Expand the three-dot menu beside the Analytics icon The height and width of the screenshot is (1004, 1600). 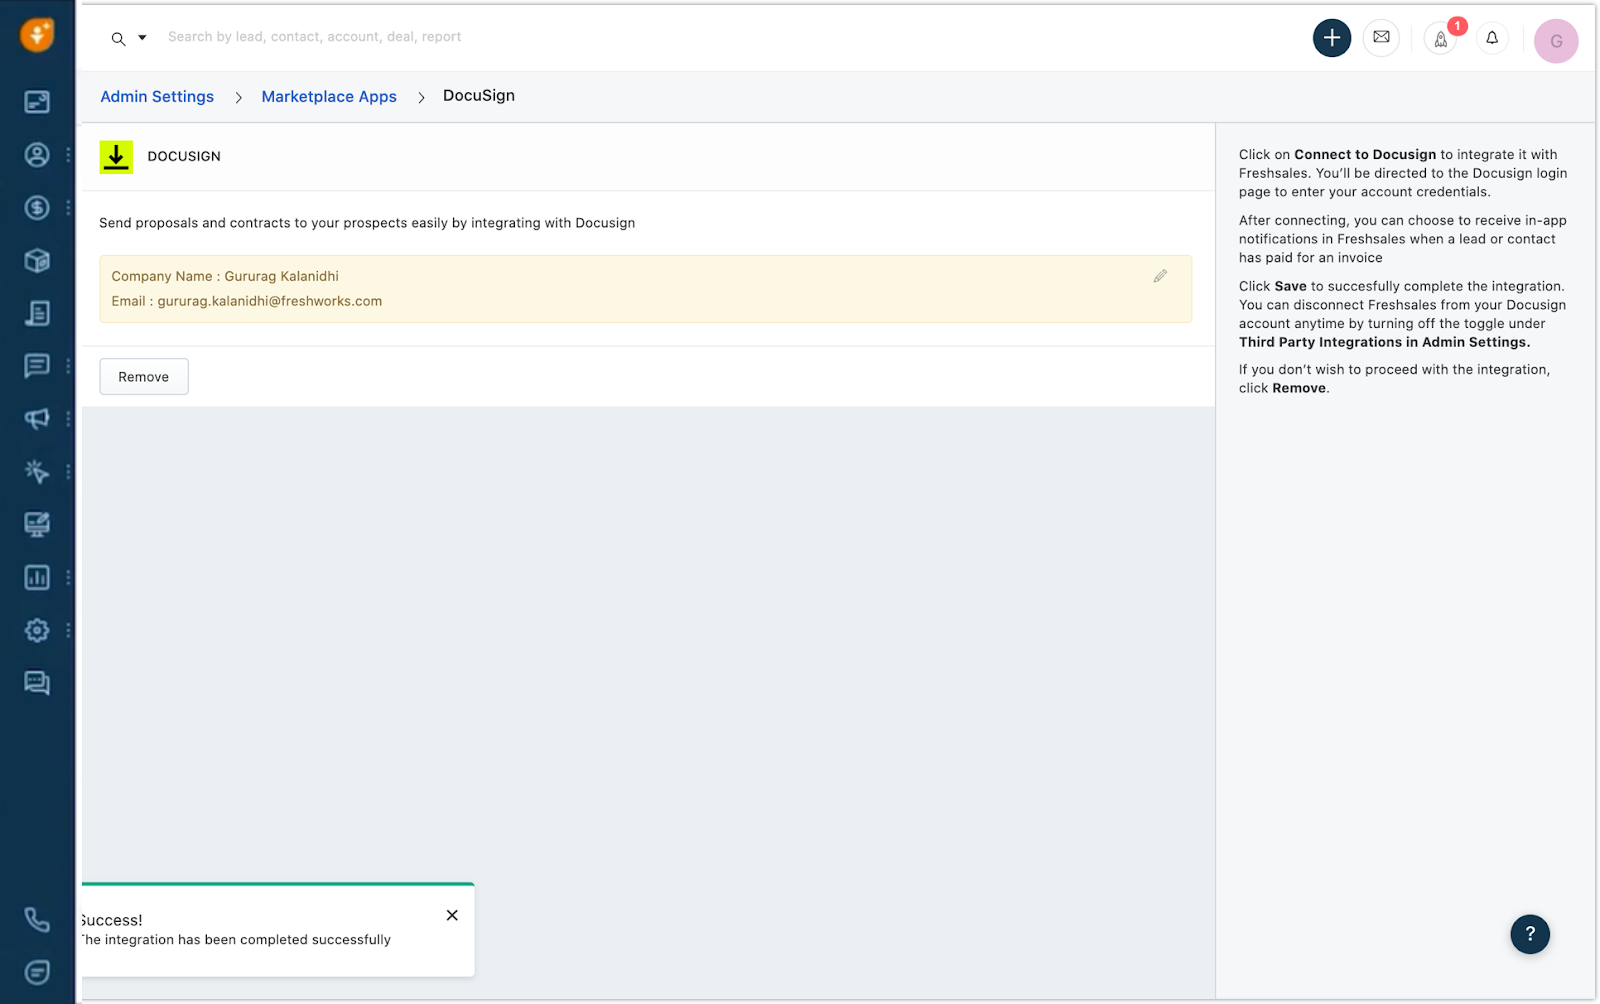pos(67,577)
